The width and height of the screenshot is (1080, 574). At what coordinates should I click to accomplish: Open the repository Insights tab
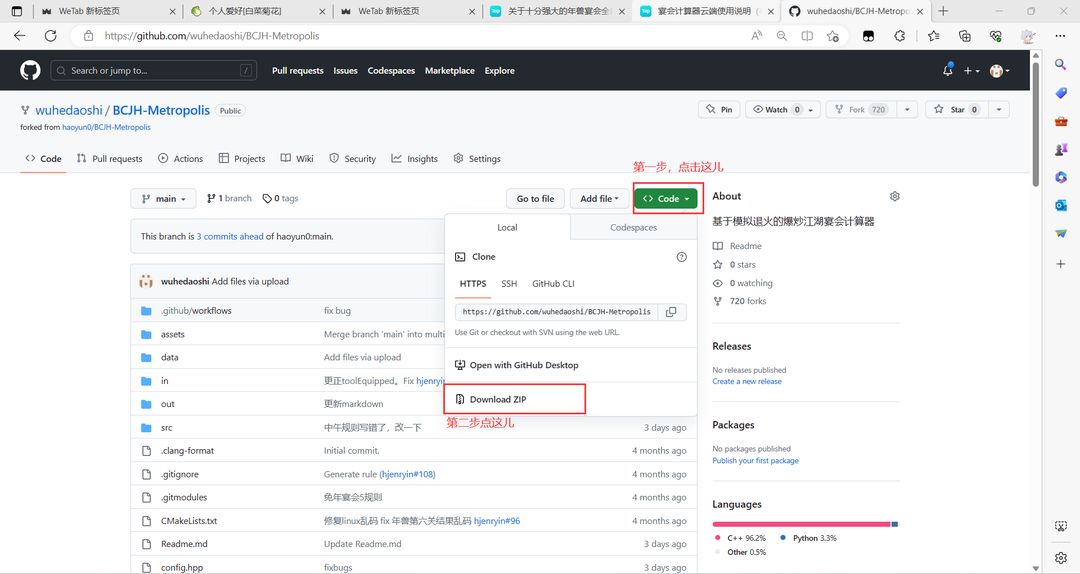coord(415,158)
